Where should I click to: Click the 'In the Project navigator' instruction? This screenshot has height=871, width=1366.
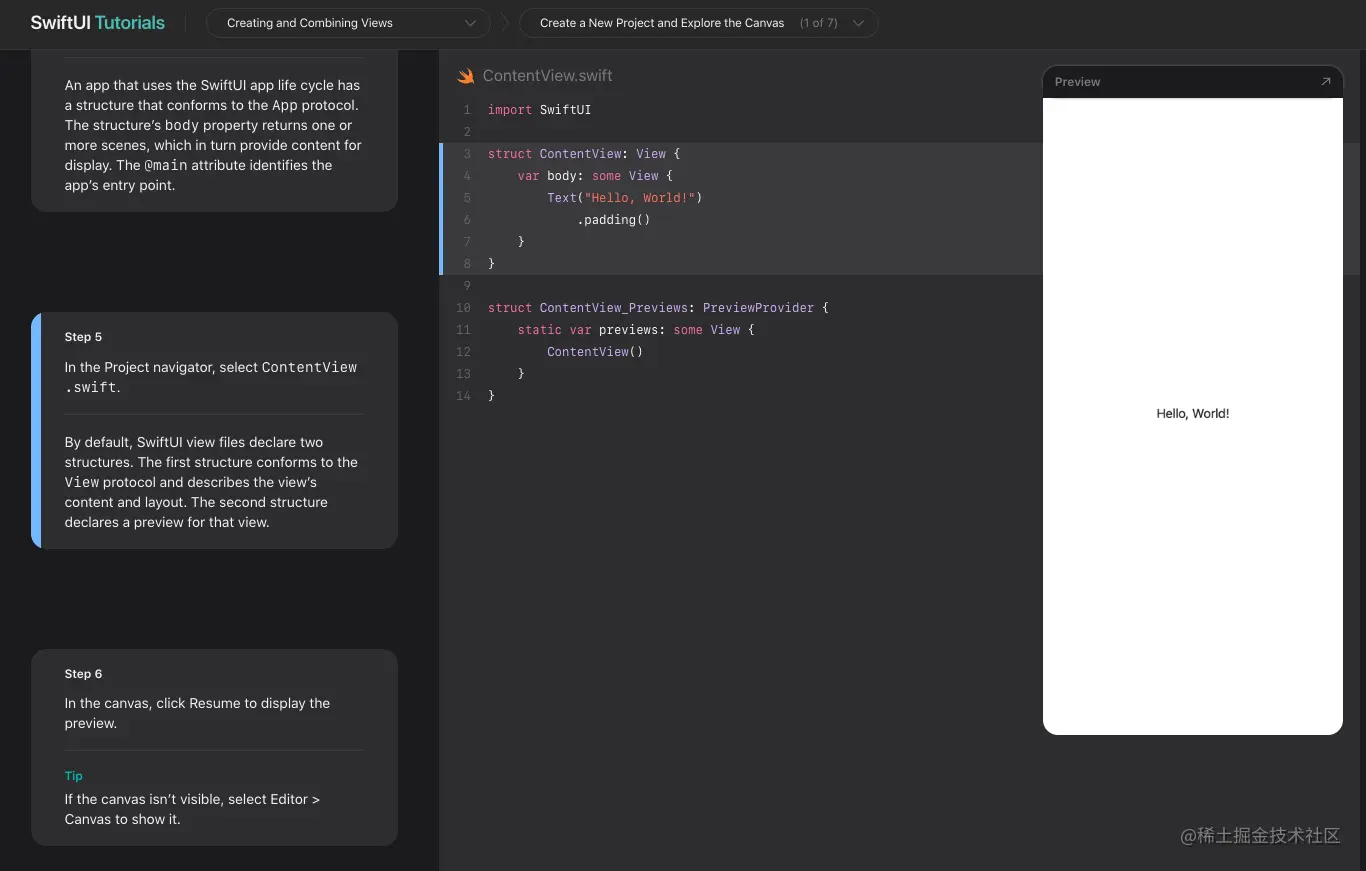211,377
